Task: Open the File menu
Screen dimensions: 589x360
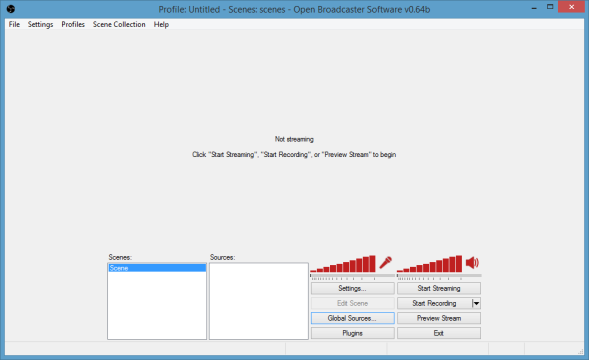Action: (14, 24)
